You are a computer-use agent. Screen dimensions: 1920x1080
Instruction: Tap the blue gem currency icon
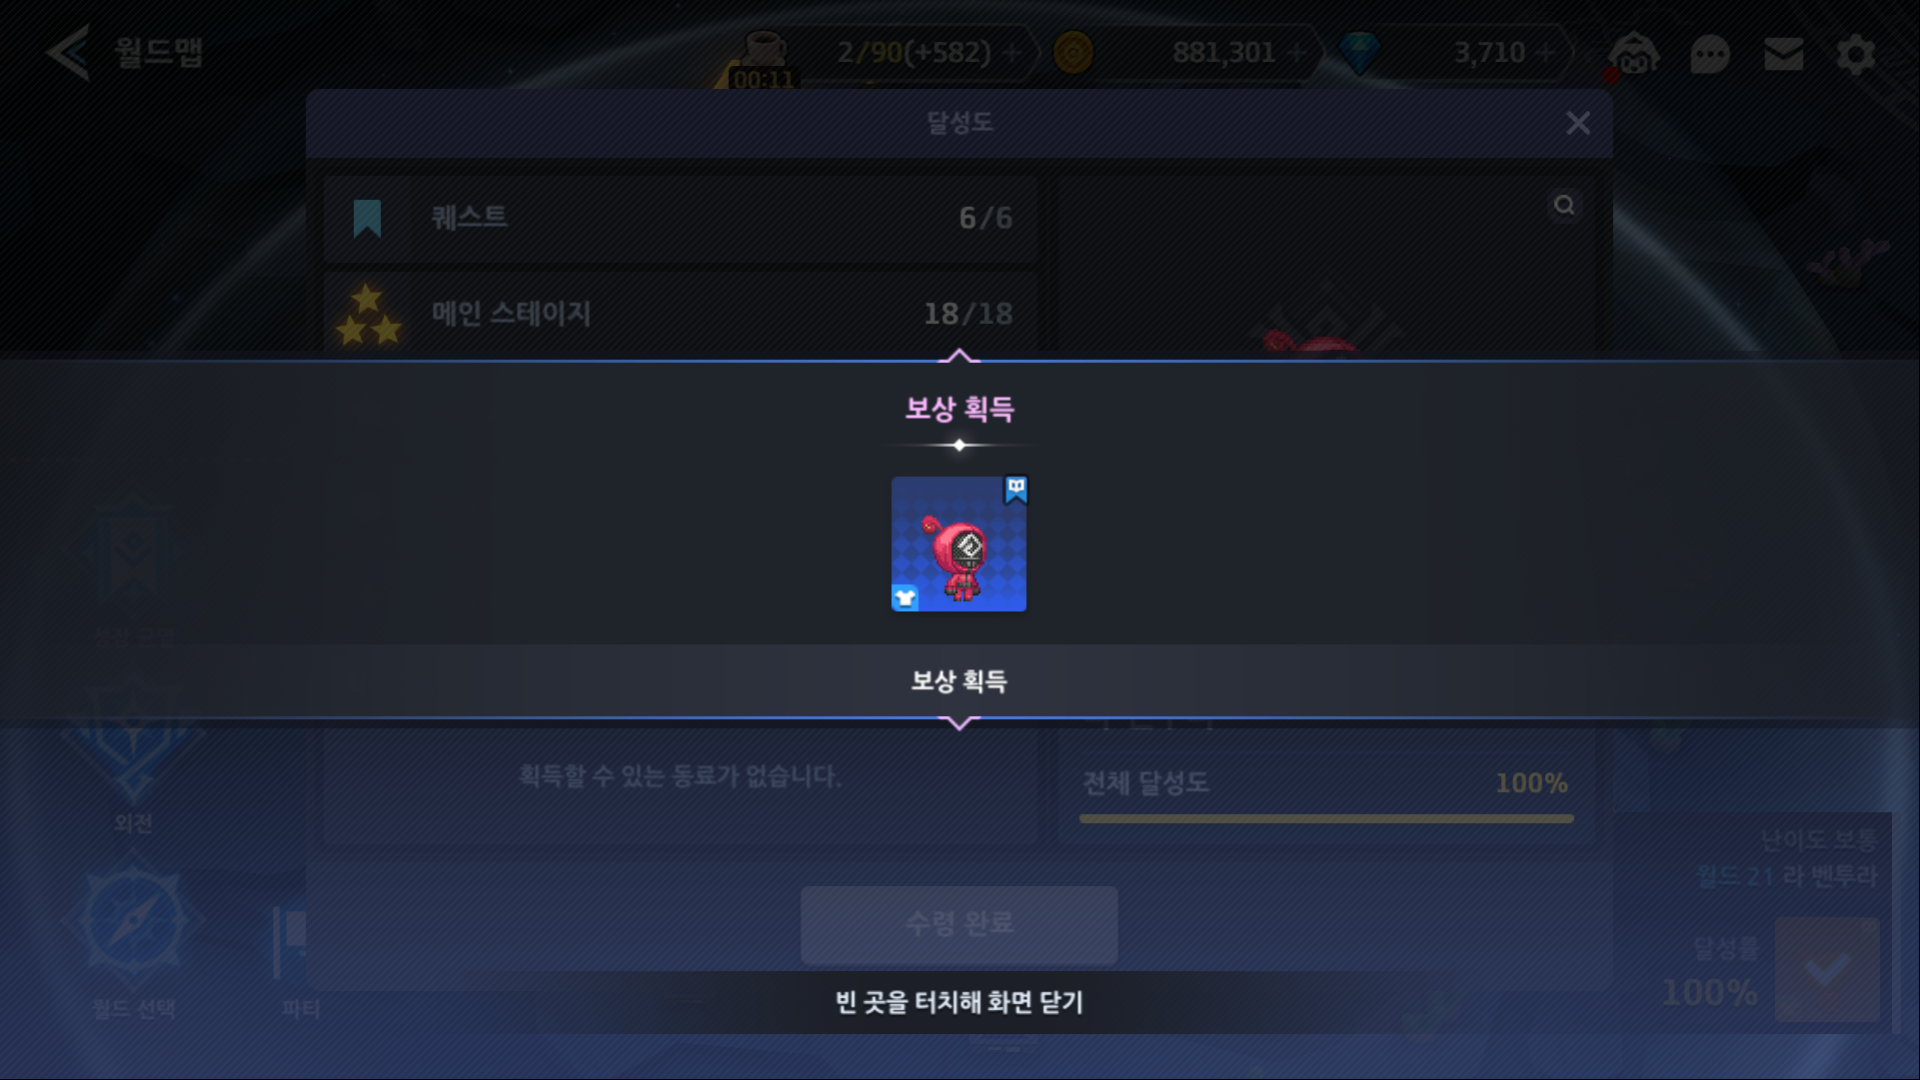[1359, 52]
